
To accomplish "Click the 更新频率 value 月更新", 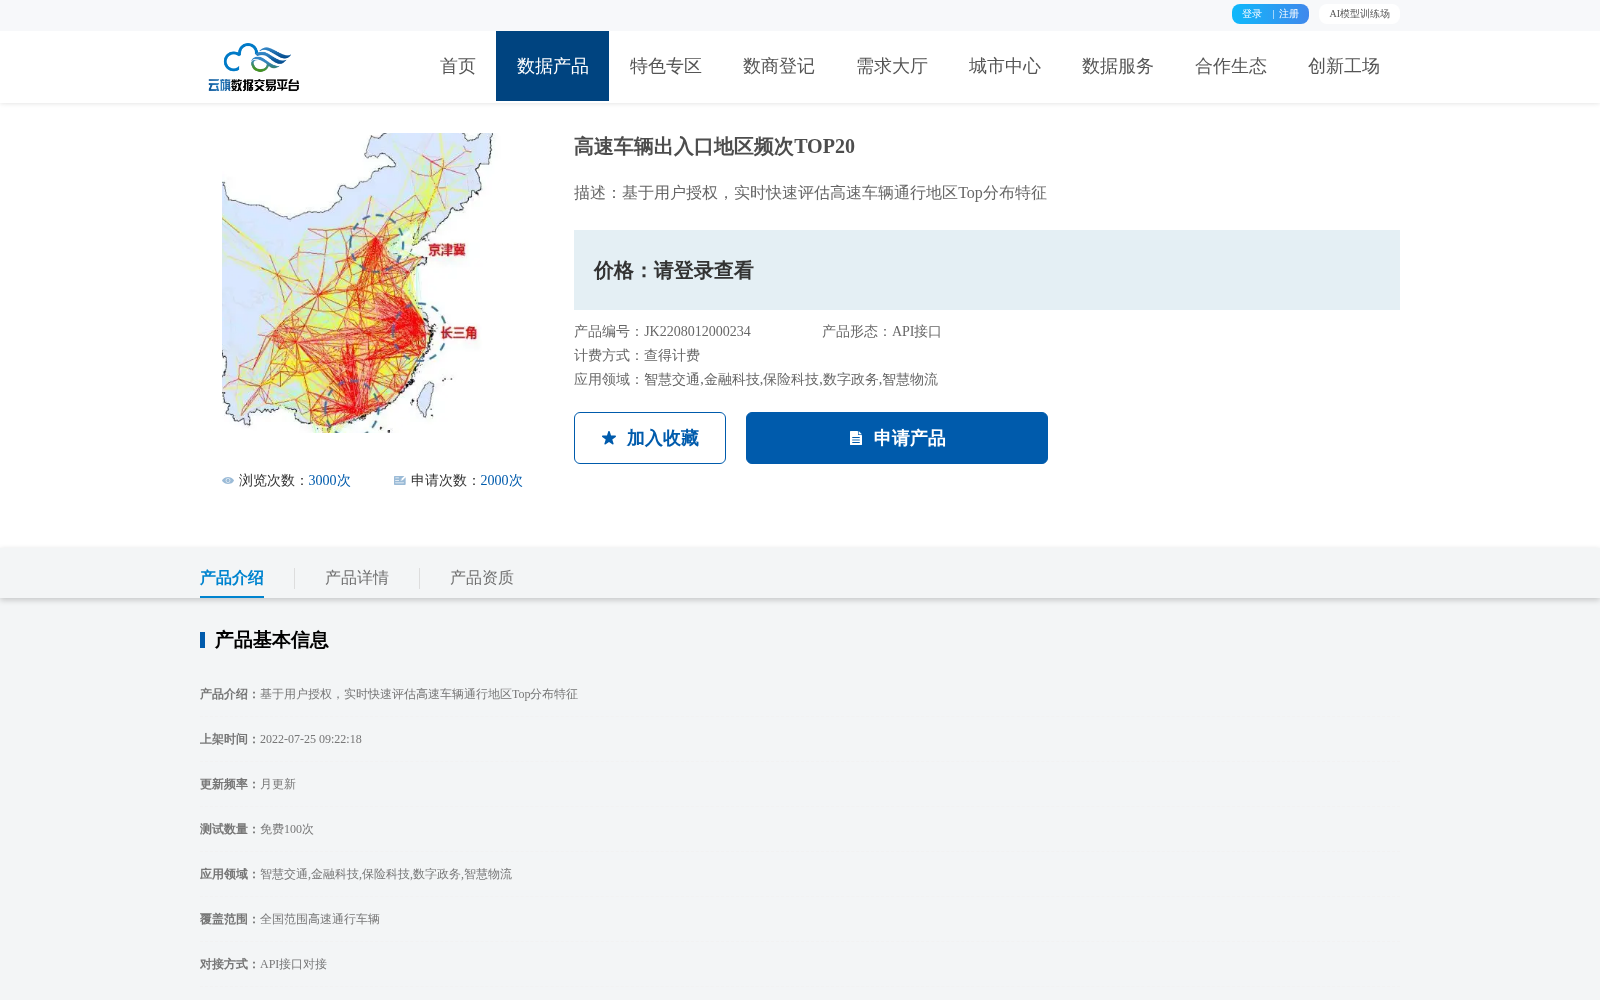I will tap(278, 784).
